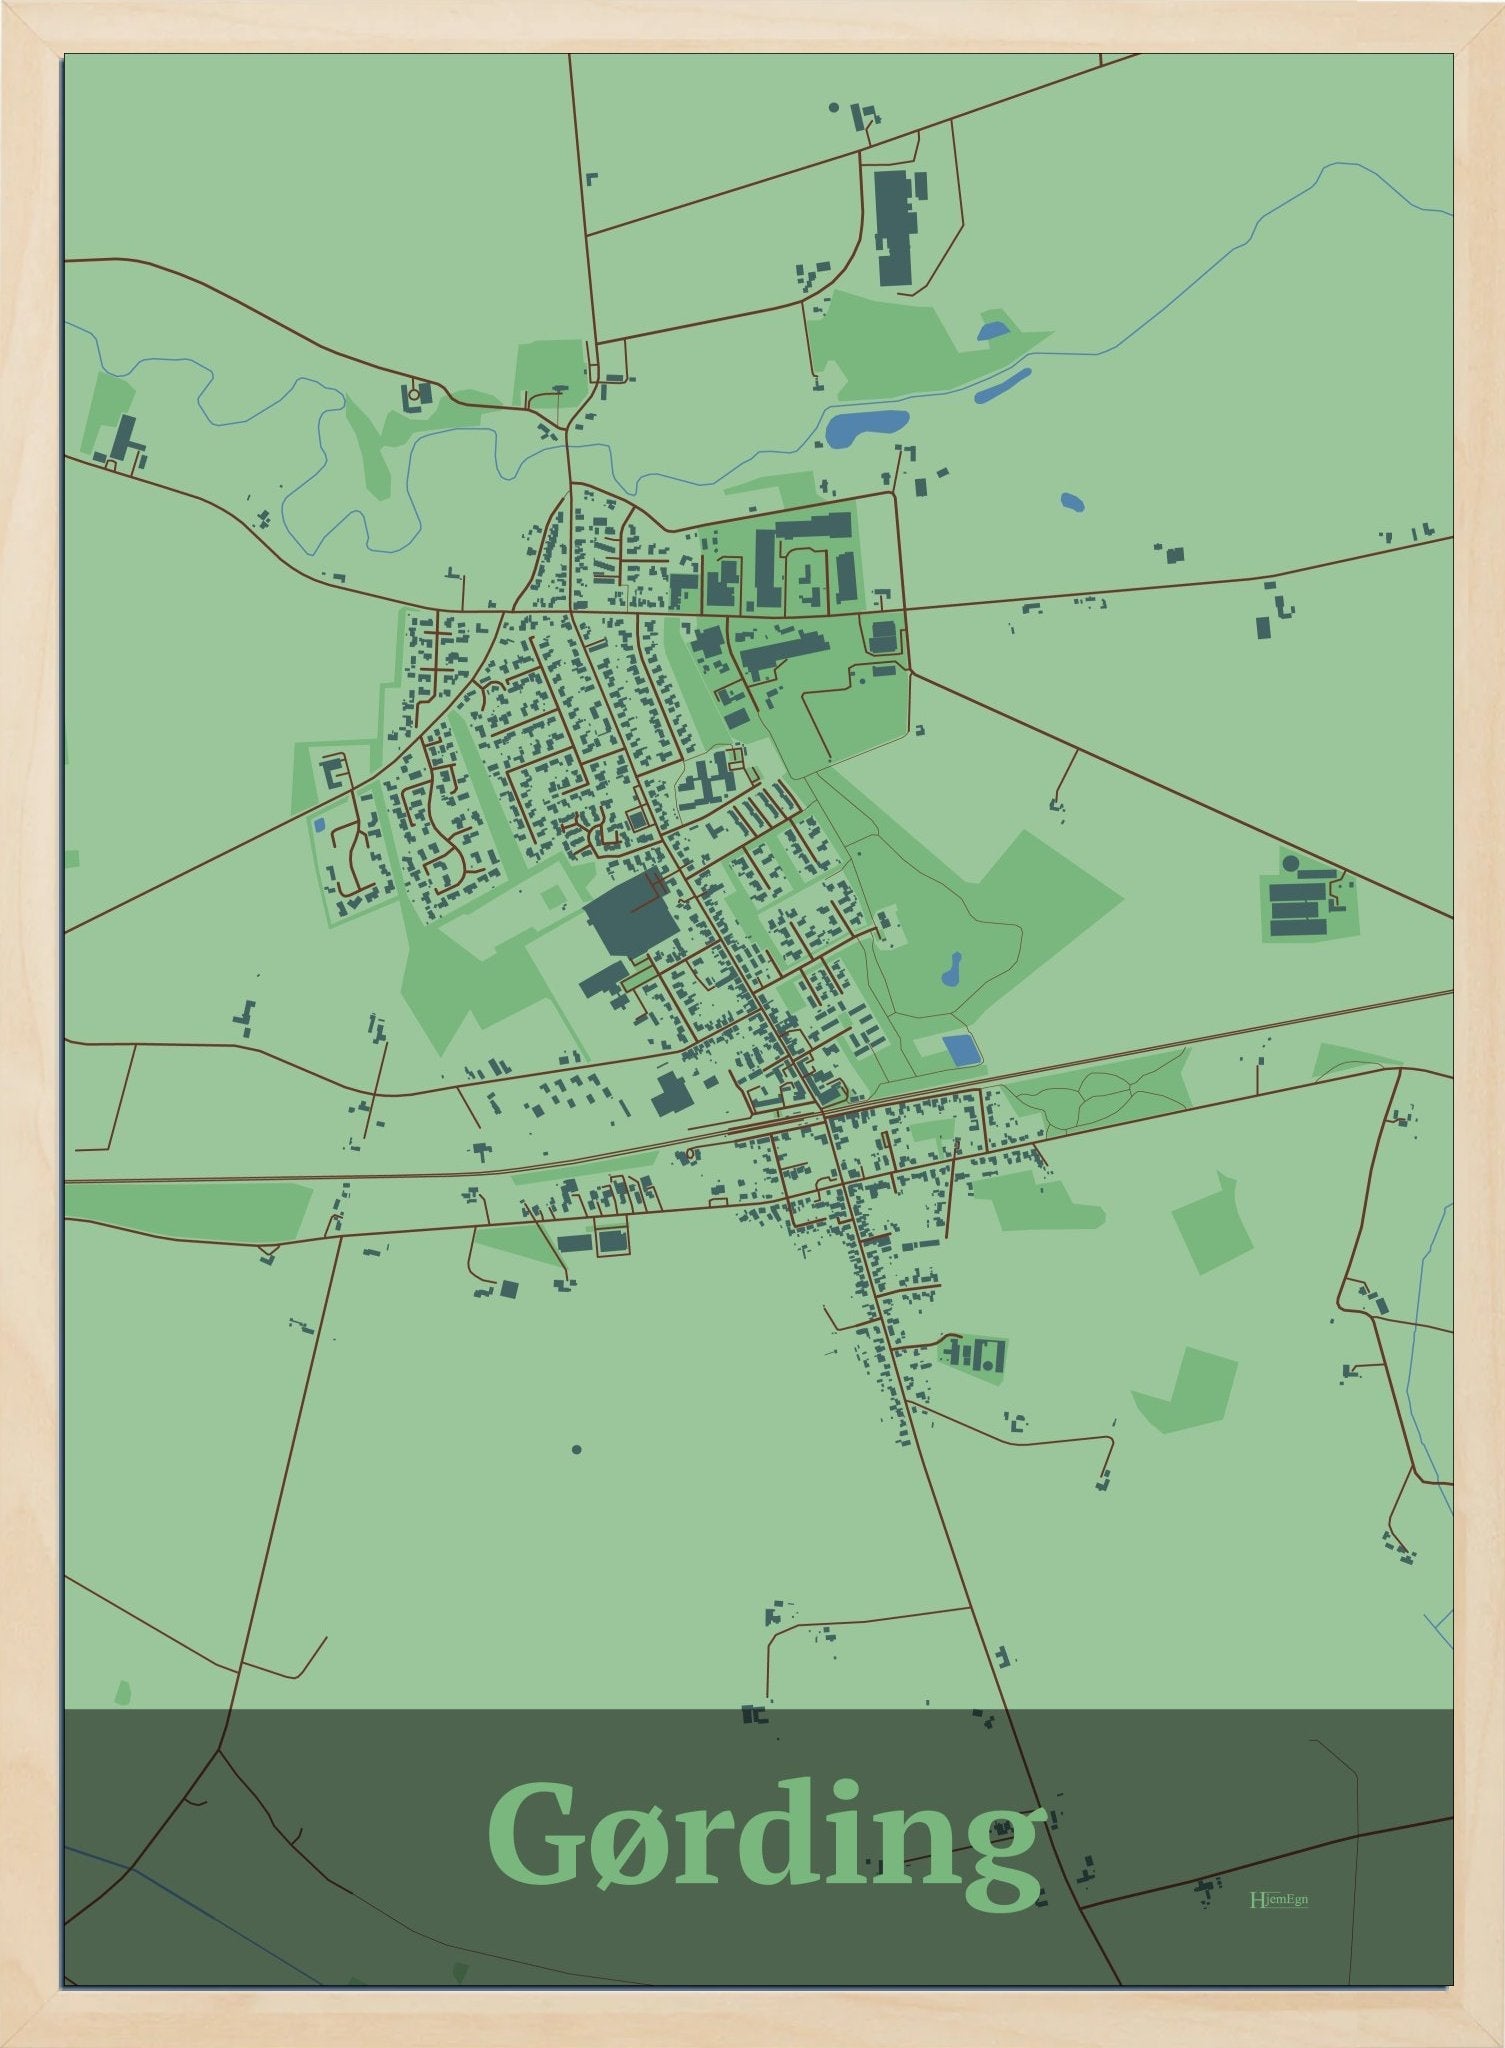Select the isolated small pond east of the lake
Screen dimensions: 1505x2048
pos(1072,502)
